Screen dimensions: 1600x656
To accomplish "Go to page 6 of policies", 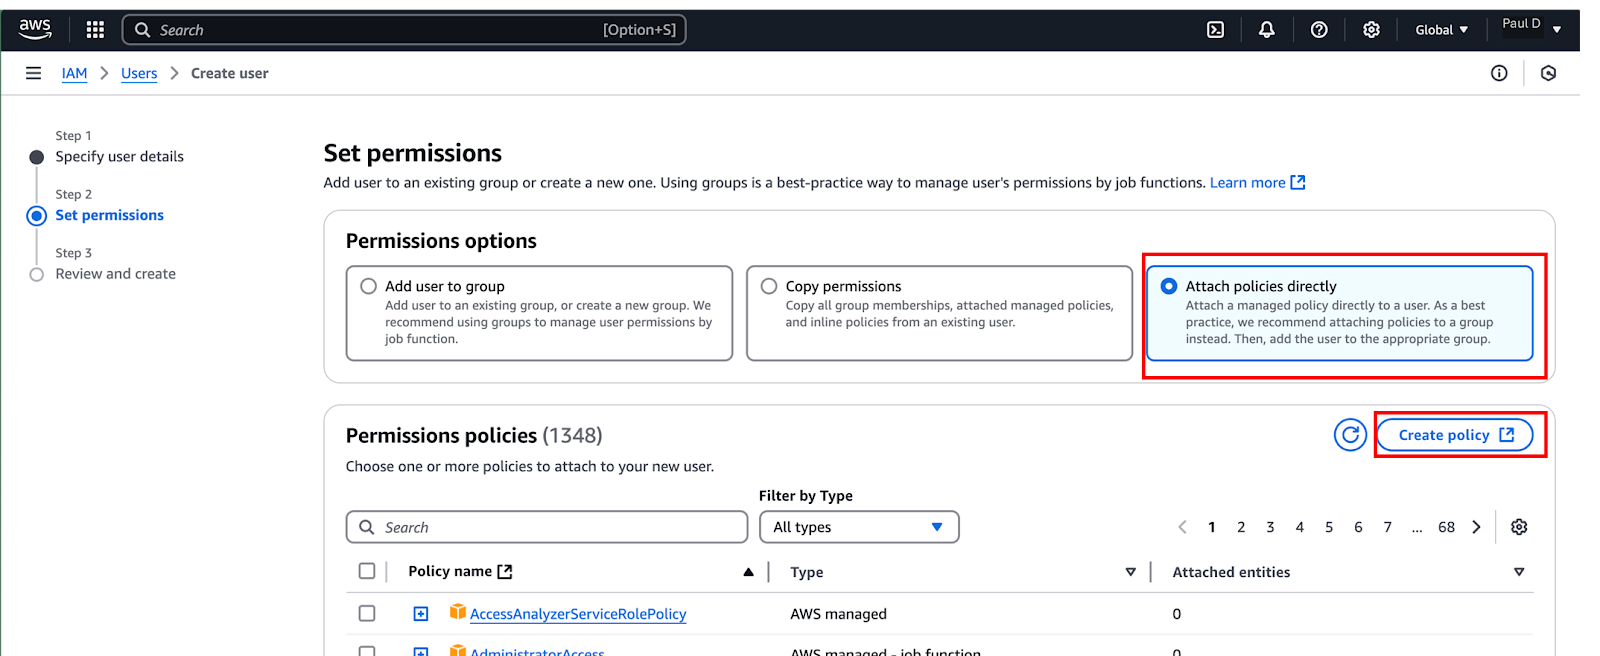I will coord(1358,527).
